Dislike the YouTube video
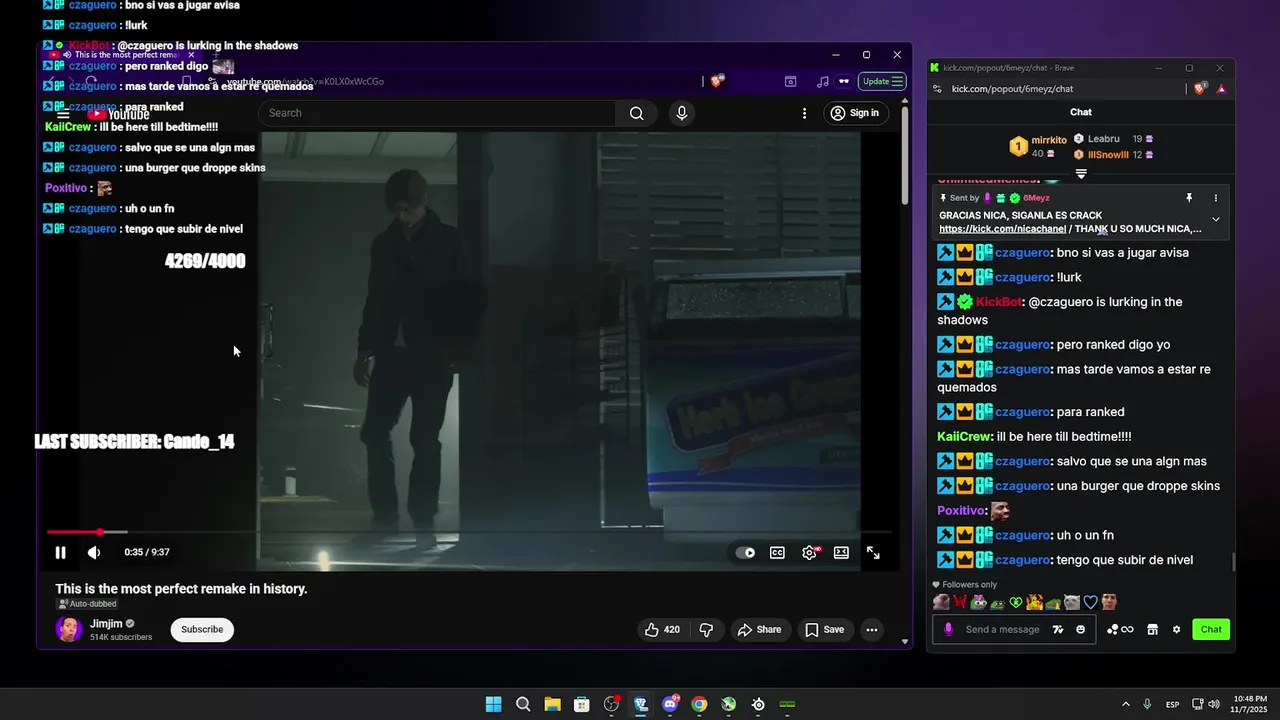Screen dimensions: 1280x720 [x=706, y=629]
